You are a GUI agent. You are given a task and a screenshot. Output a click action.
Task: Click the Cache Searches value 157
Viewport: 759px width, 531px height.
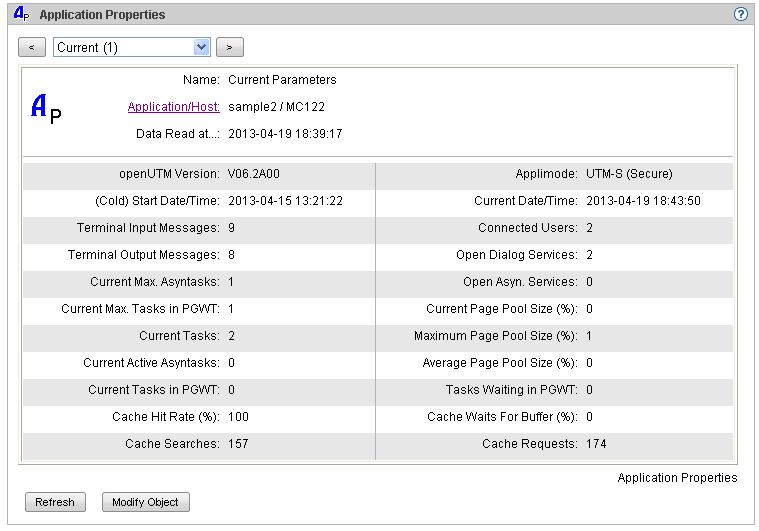coord(238,444)
